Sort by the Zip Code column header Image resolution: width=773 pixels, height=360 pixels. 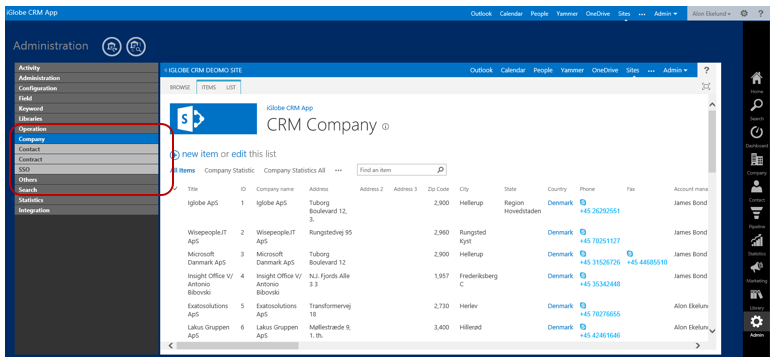pyautogui.click(x=438, y=189)
